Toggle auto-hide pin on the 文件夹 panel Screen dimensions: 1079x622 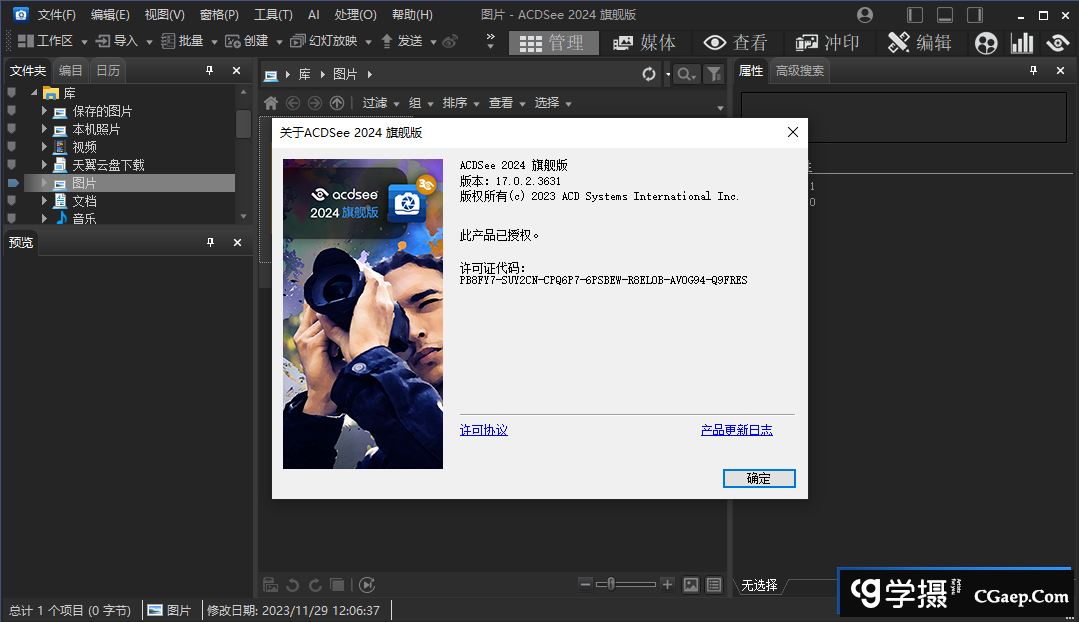pyautogui.click(x=210, y=70)
